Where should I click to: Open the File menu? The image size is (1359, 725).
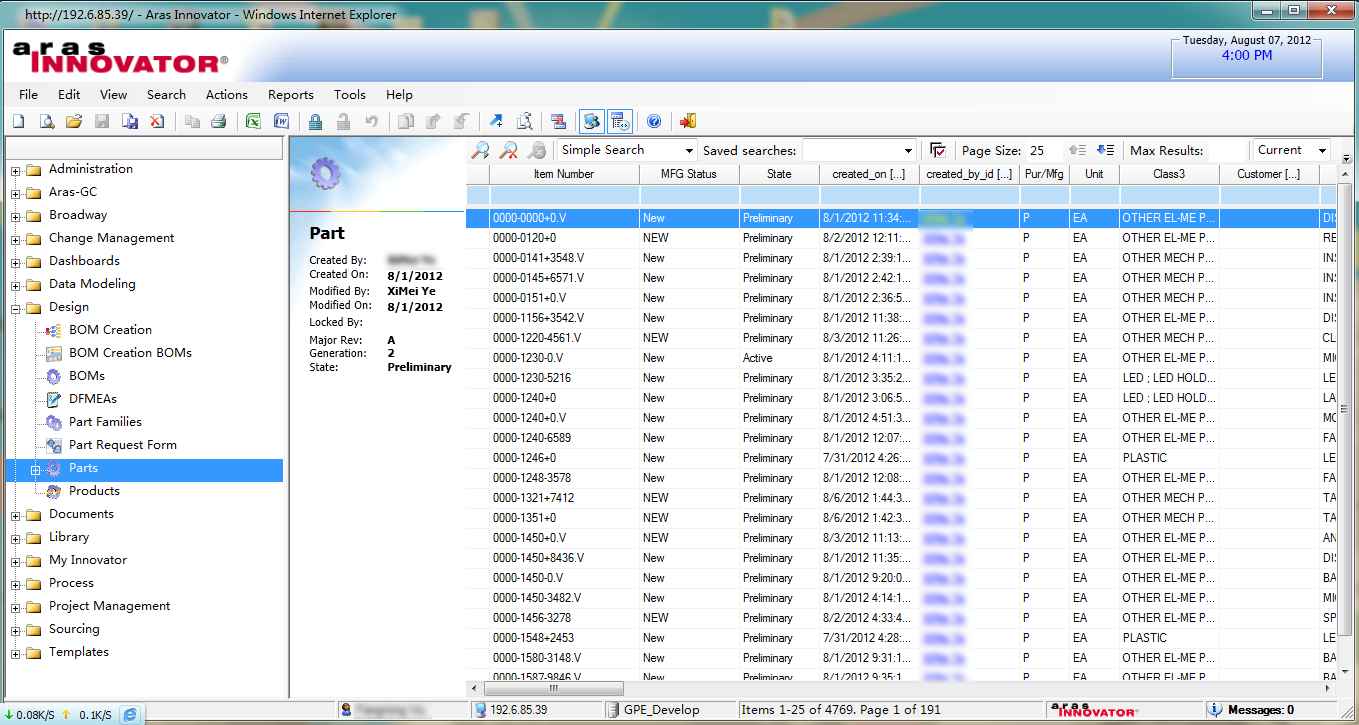(29, 95)
